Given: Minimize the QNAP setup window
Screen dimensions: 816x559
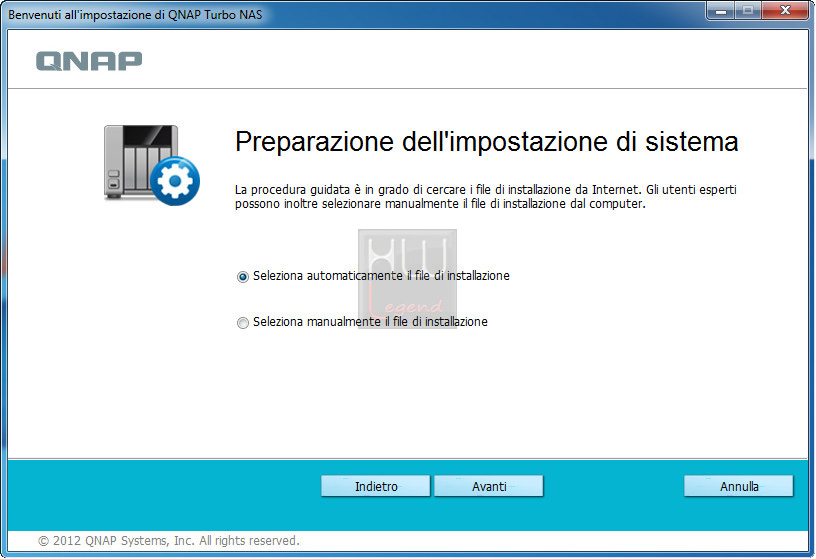Looking at the screenshot, I should pyautogui.click(x=721, y=11).
